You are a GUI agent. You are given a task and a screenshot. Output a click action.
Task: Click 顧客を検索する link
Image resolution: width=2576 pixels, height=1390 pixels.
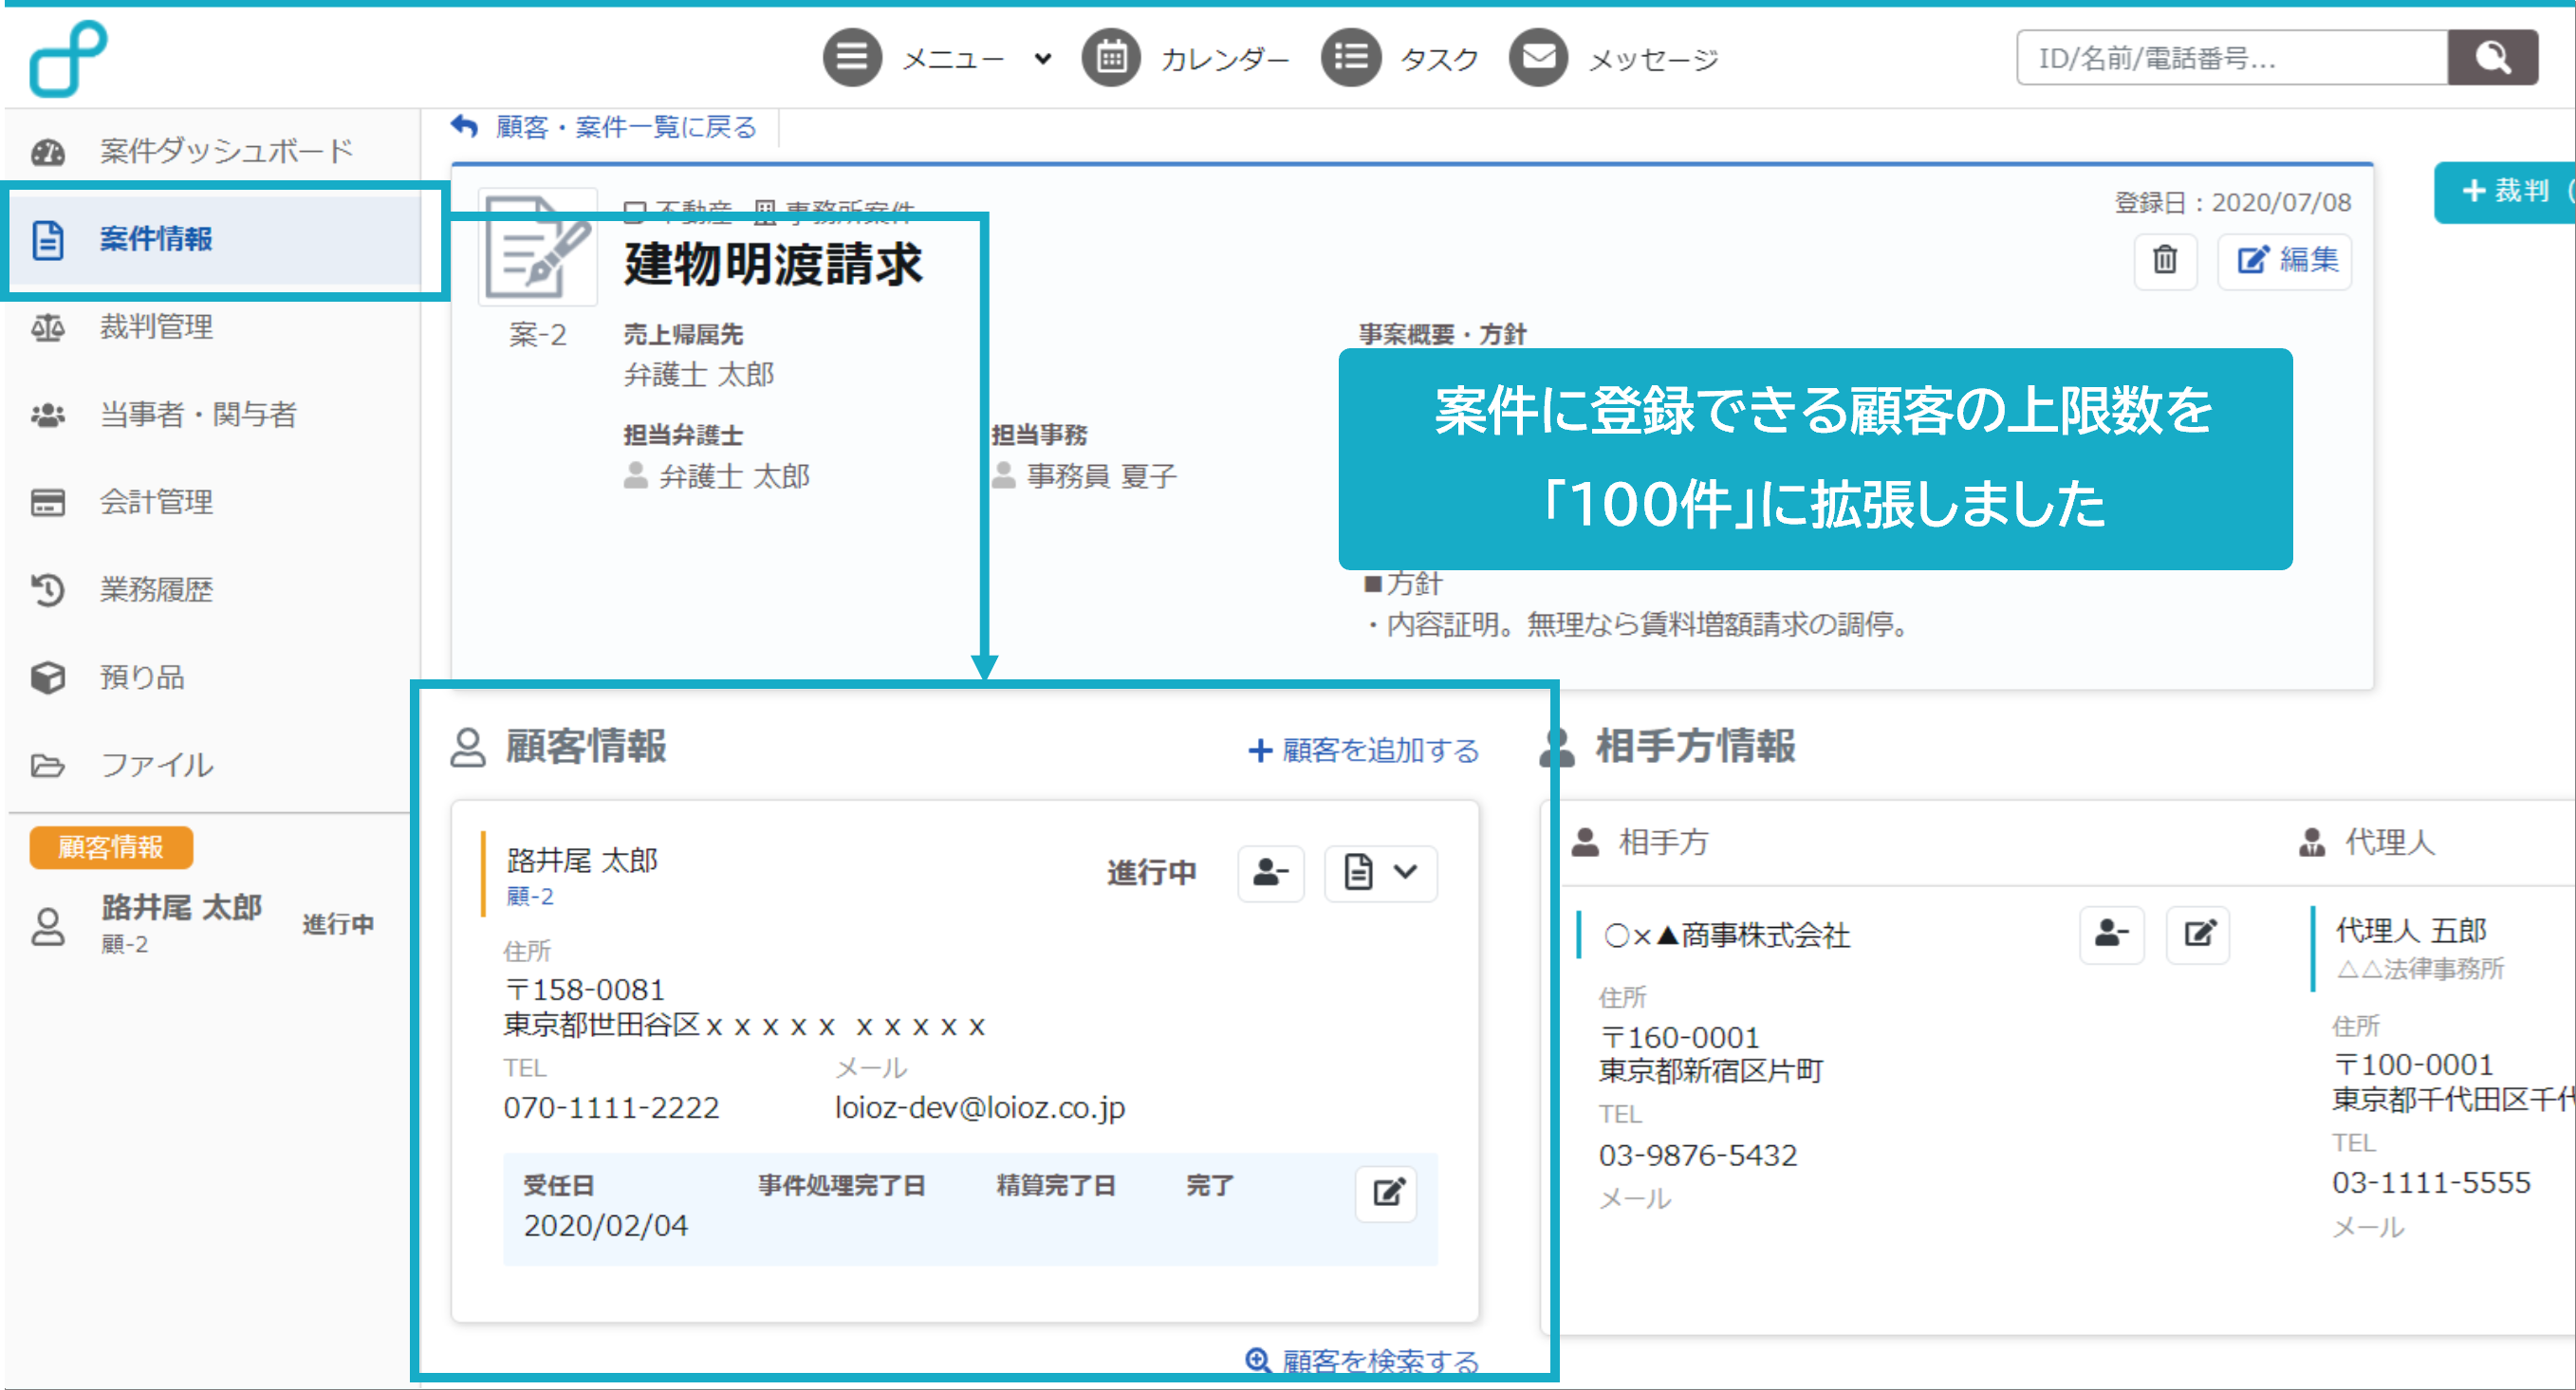tap(1362, 1361)
